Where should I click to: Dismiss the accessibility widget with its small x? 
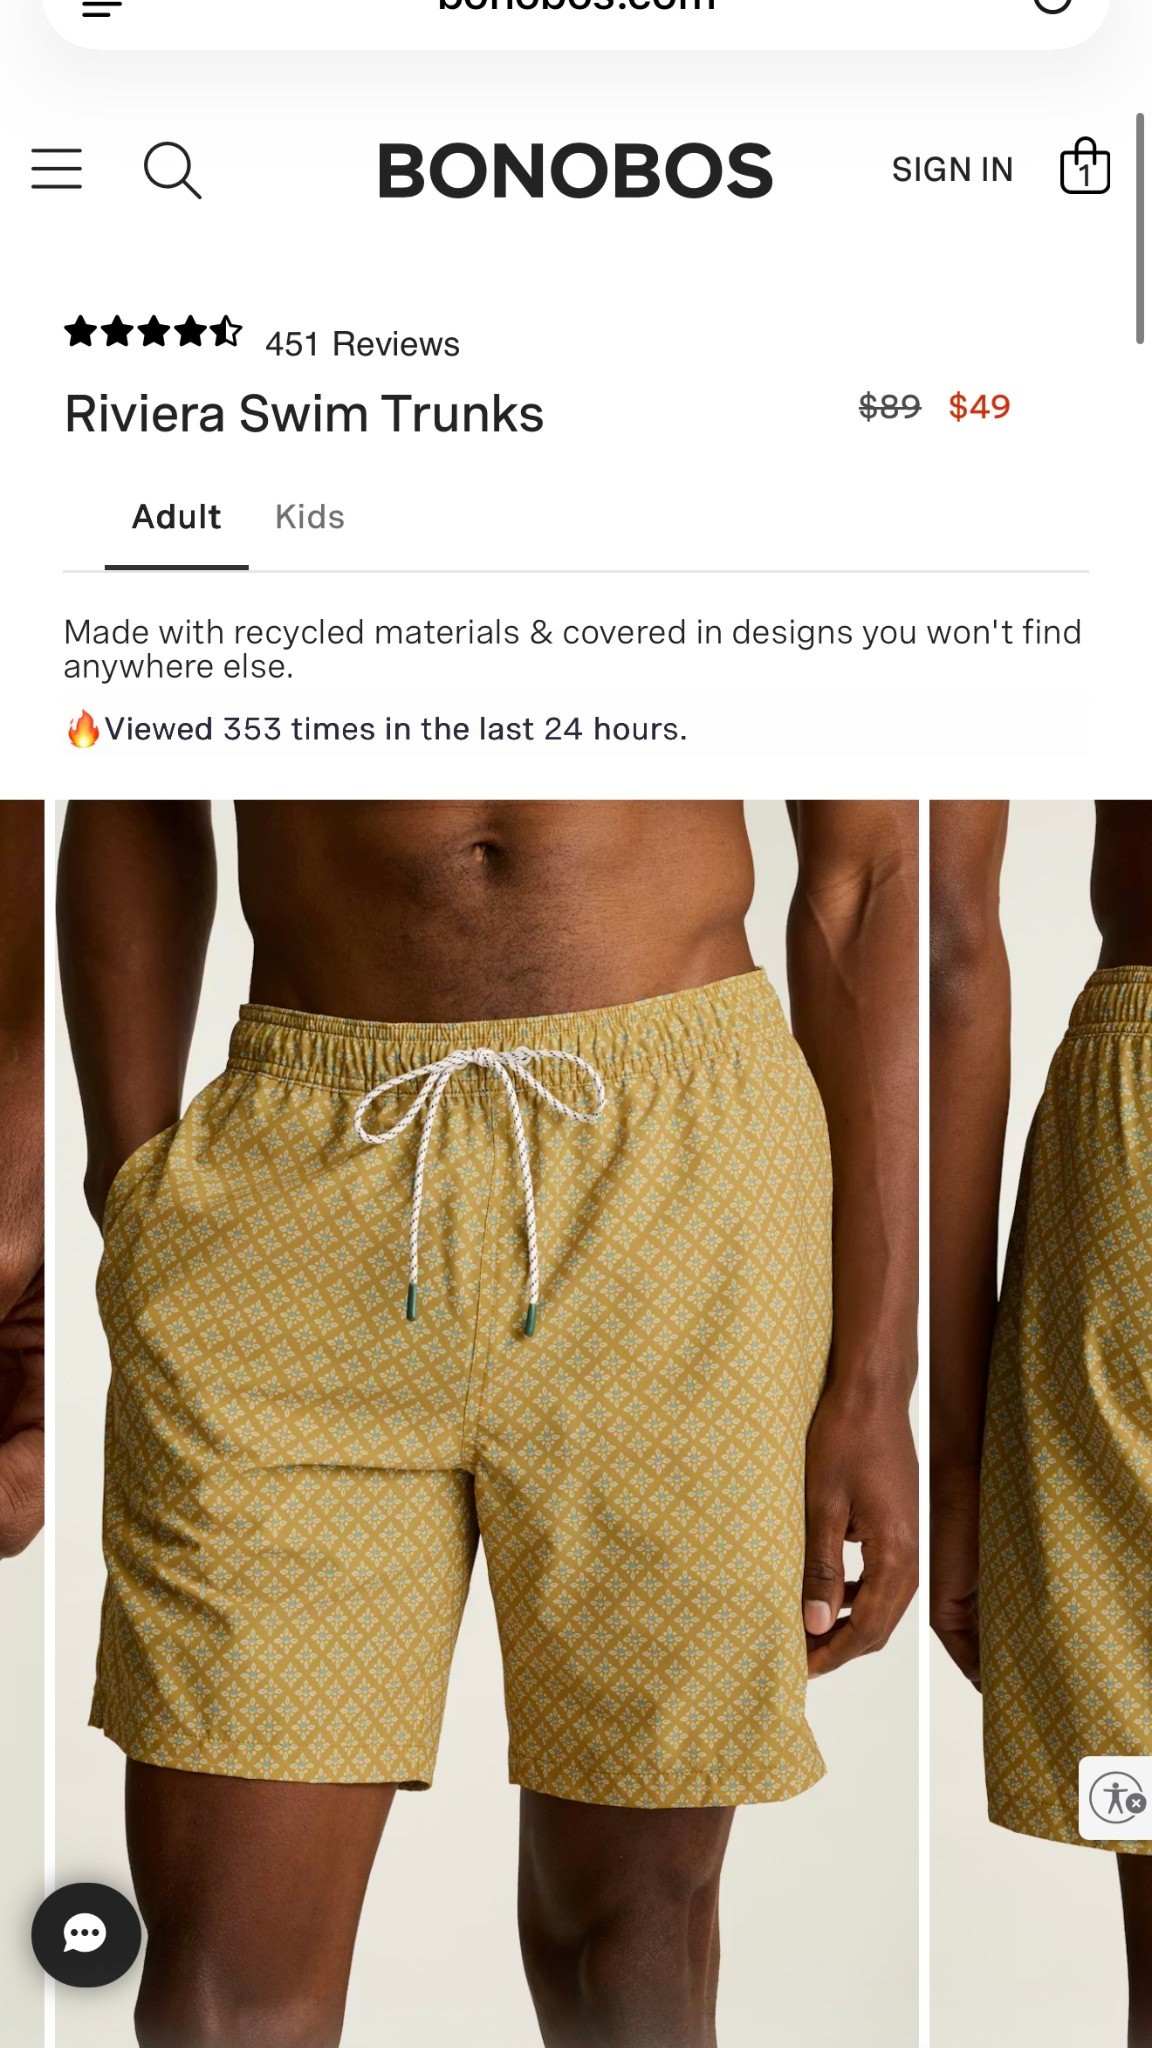pos(1137,1803)
